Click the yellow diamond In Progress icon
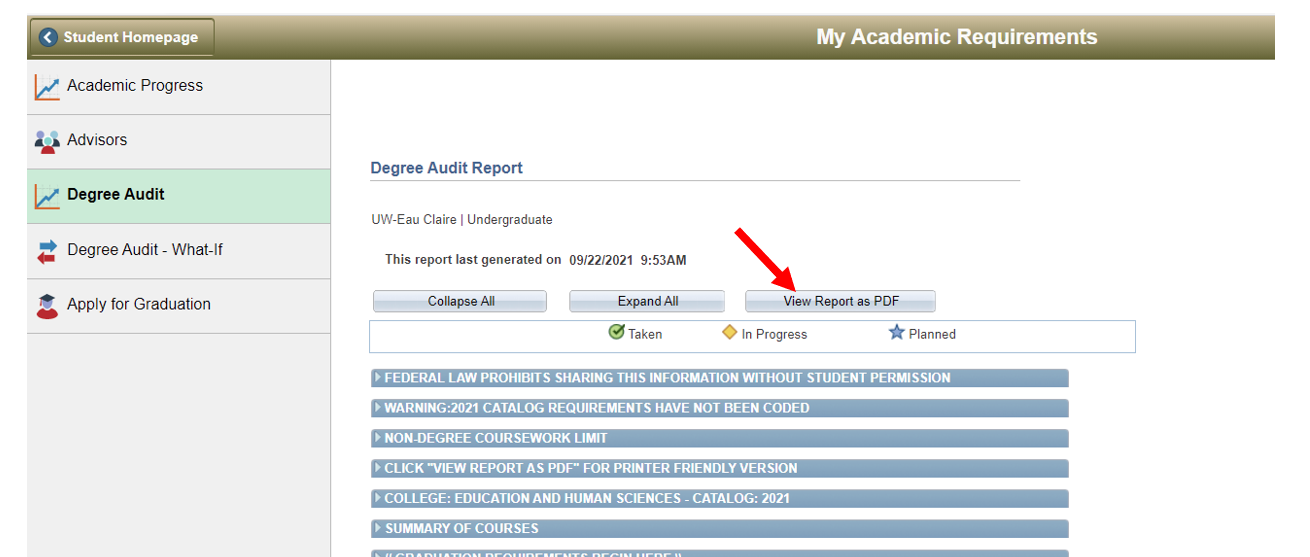Viewport: 1310px width, 557px height. click(x=730, y=333)
